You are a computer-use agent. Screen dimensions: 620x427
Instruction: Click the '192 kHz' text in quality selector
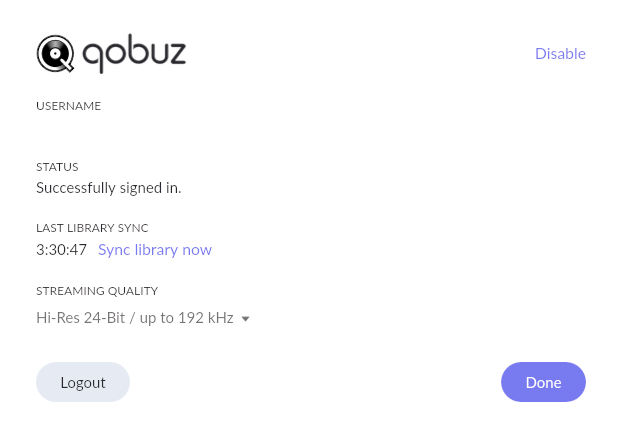[206, 318]
